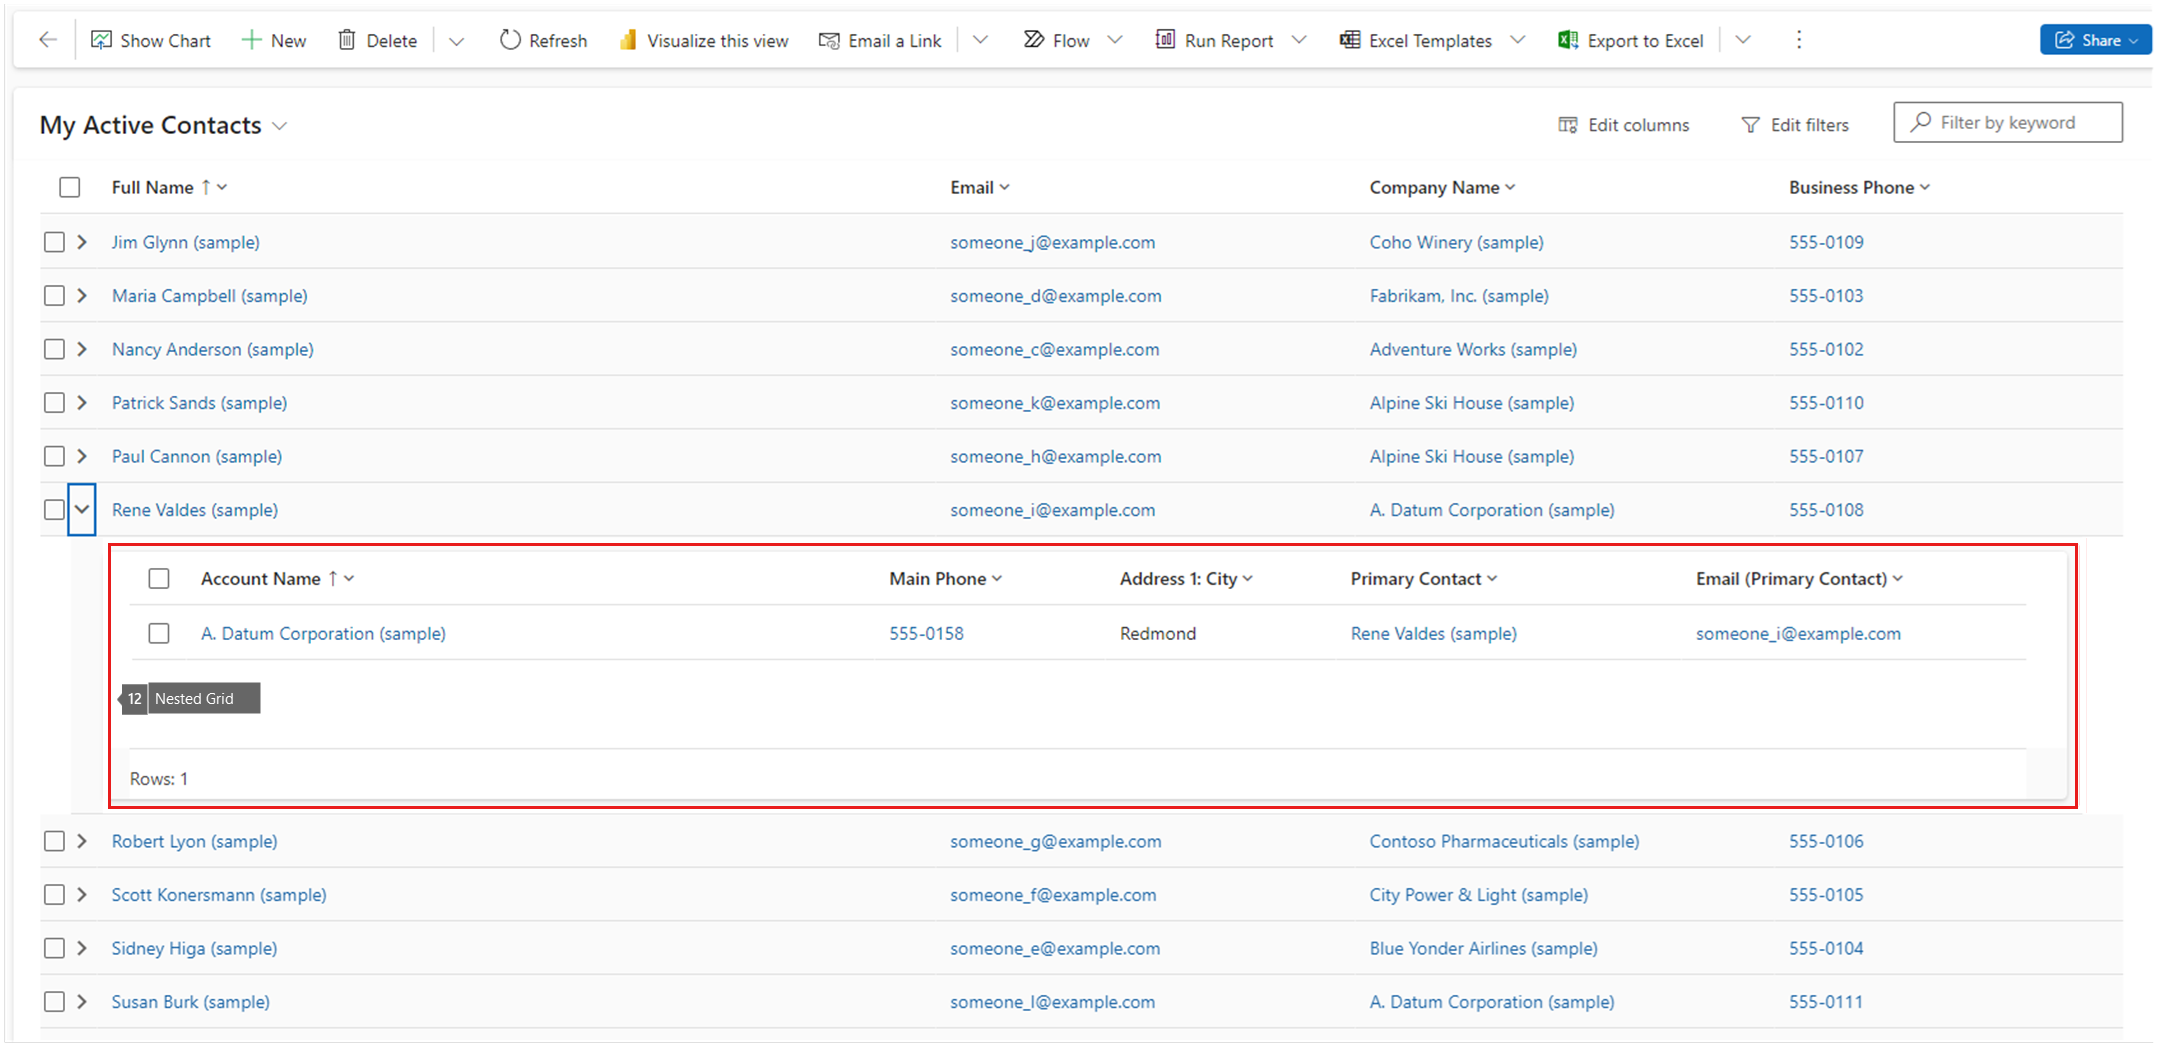Click the Refresh icon
2157x1047 pixels.
pyautogui.click(x=510, y=40)
